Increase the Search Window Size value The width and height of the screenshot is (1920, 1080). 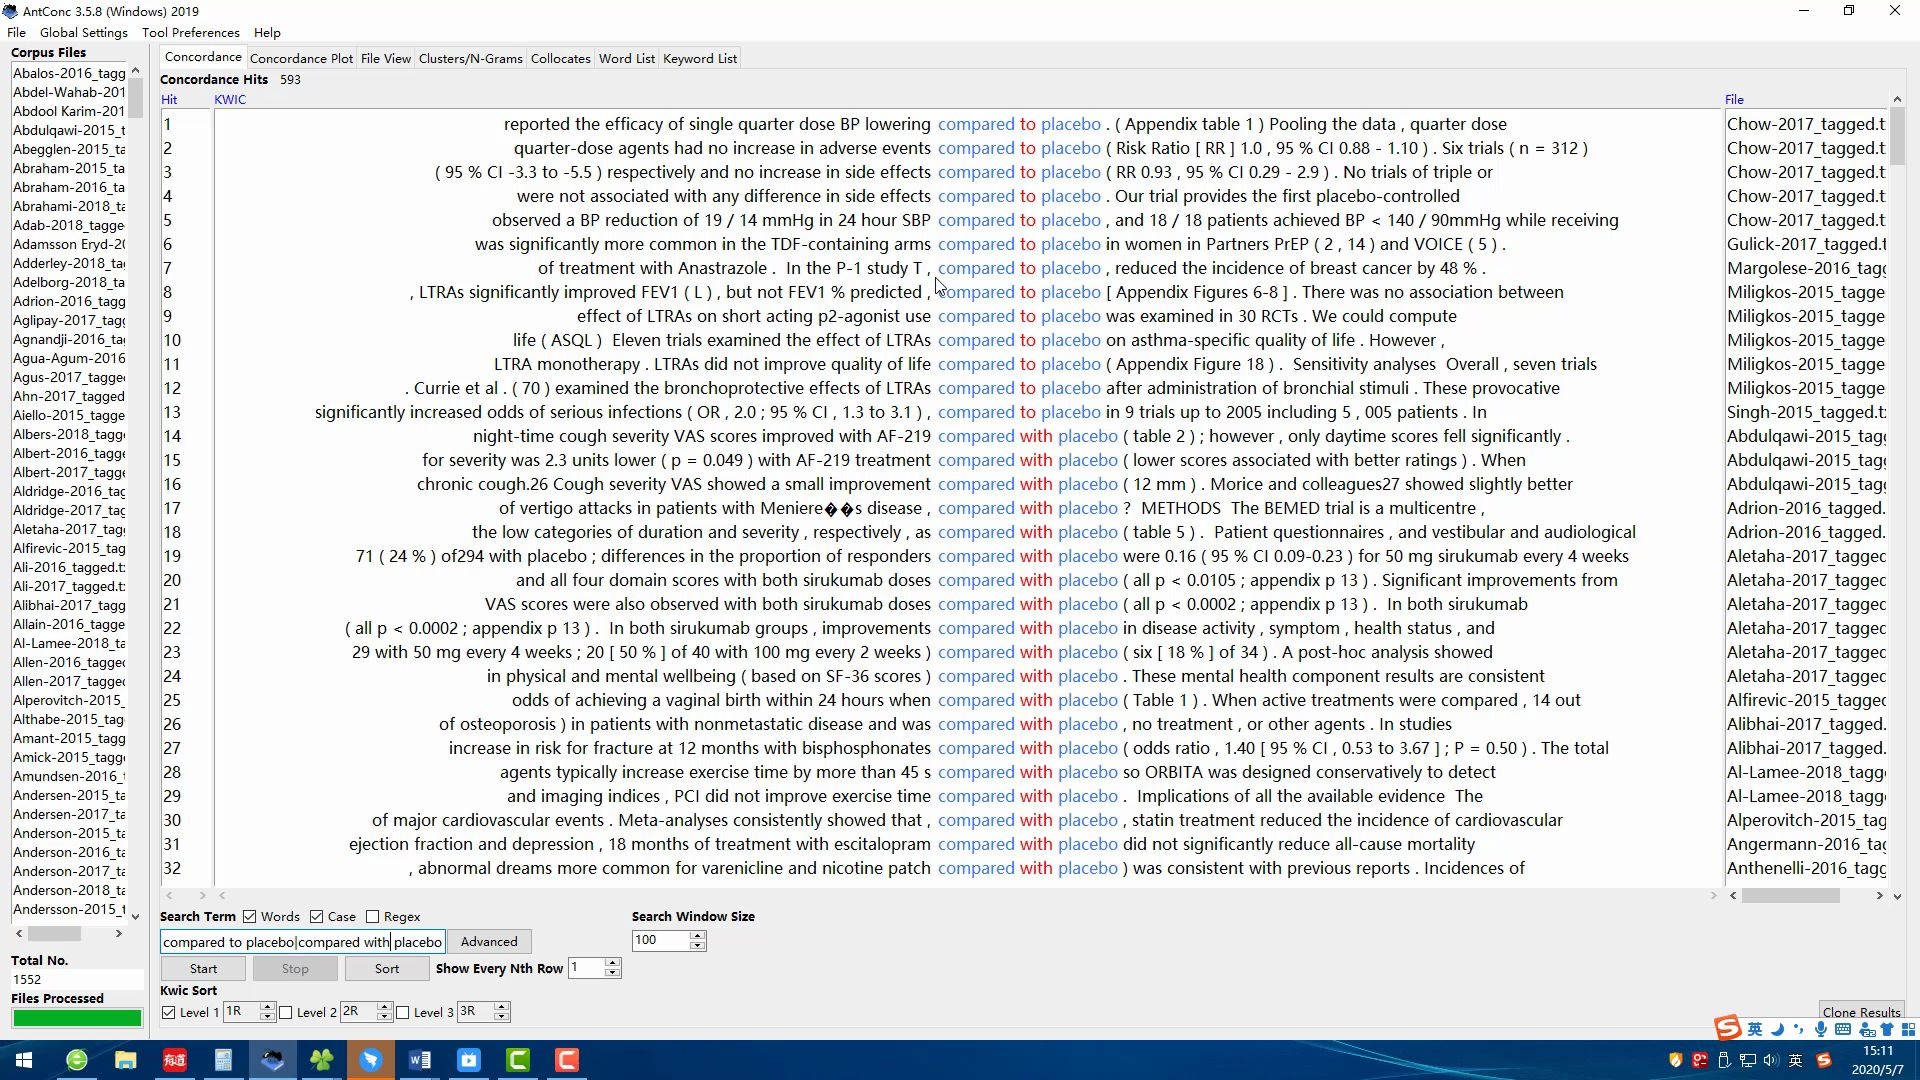pos(698,936)
